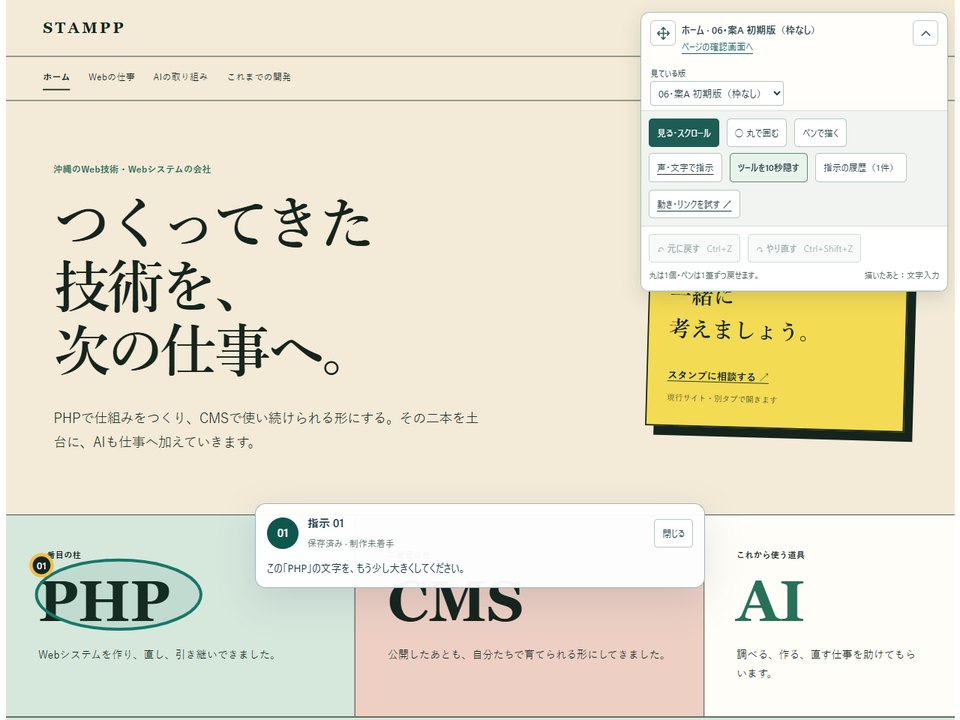This screenshot has height=720, width=960.
Task: Click the これから使う道具 label
Action: [x=770, y=555]
